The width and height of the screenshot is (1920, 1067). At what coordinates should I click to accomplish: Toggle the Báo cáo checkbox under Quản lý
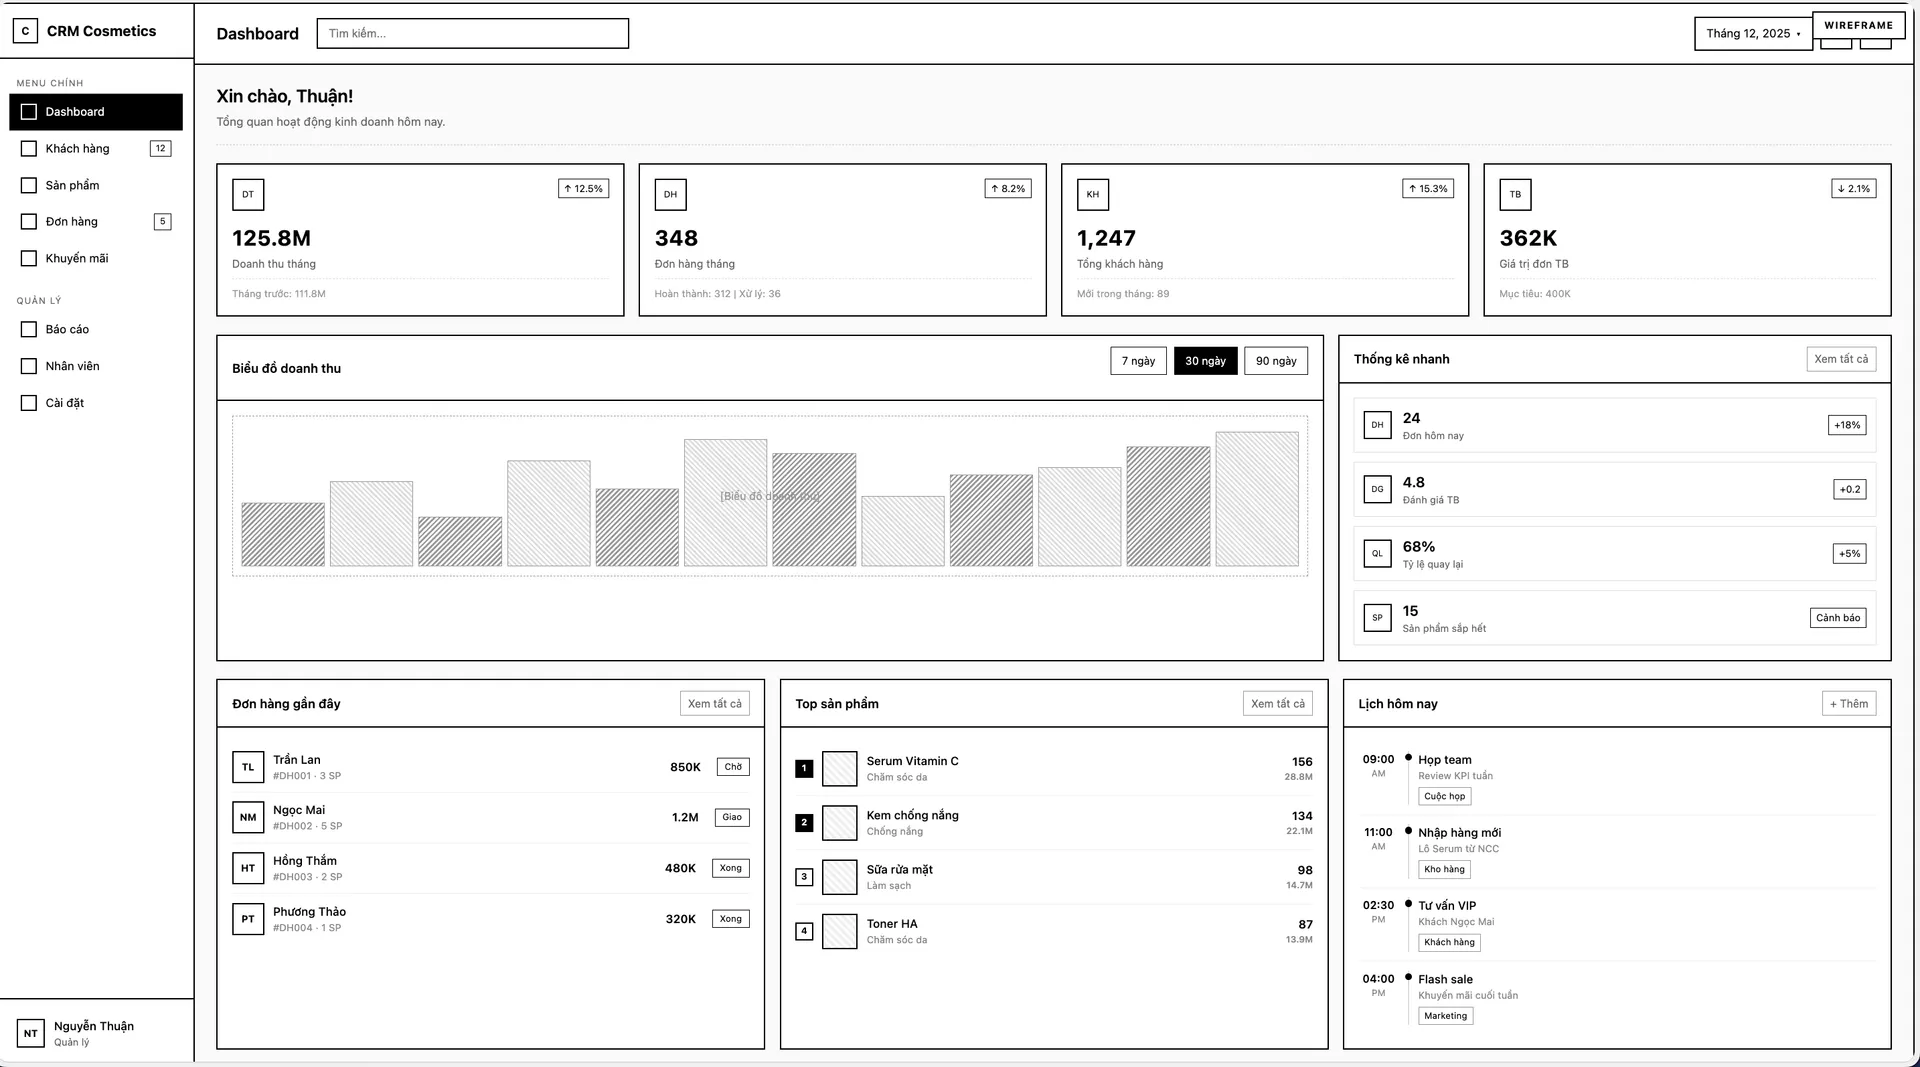(x=28, y=328)
